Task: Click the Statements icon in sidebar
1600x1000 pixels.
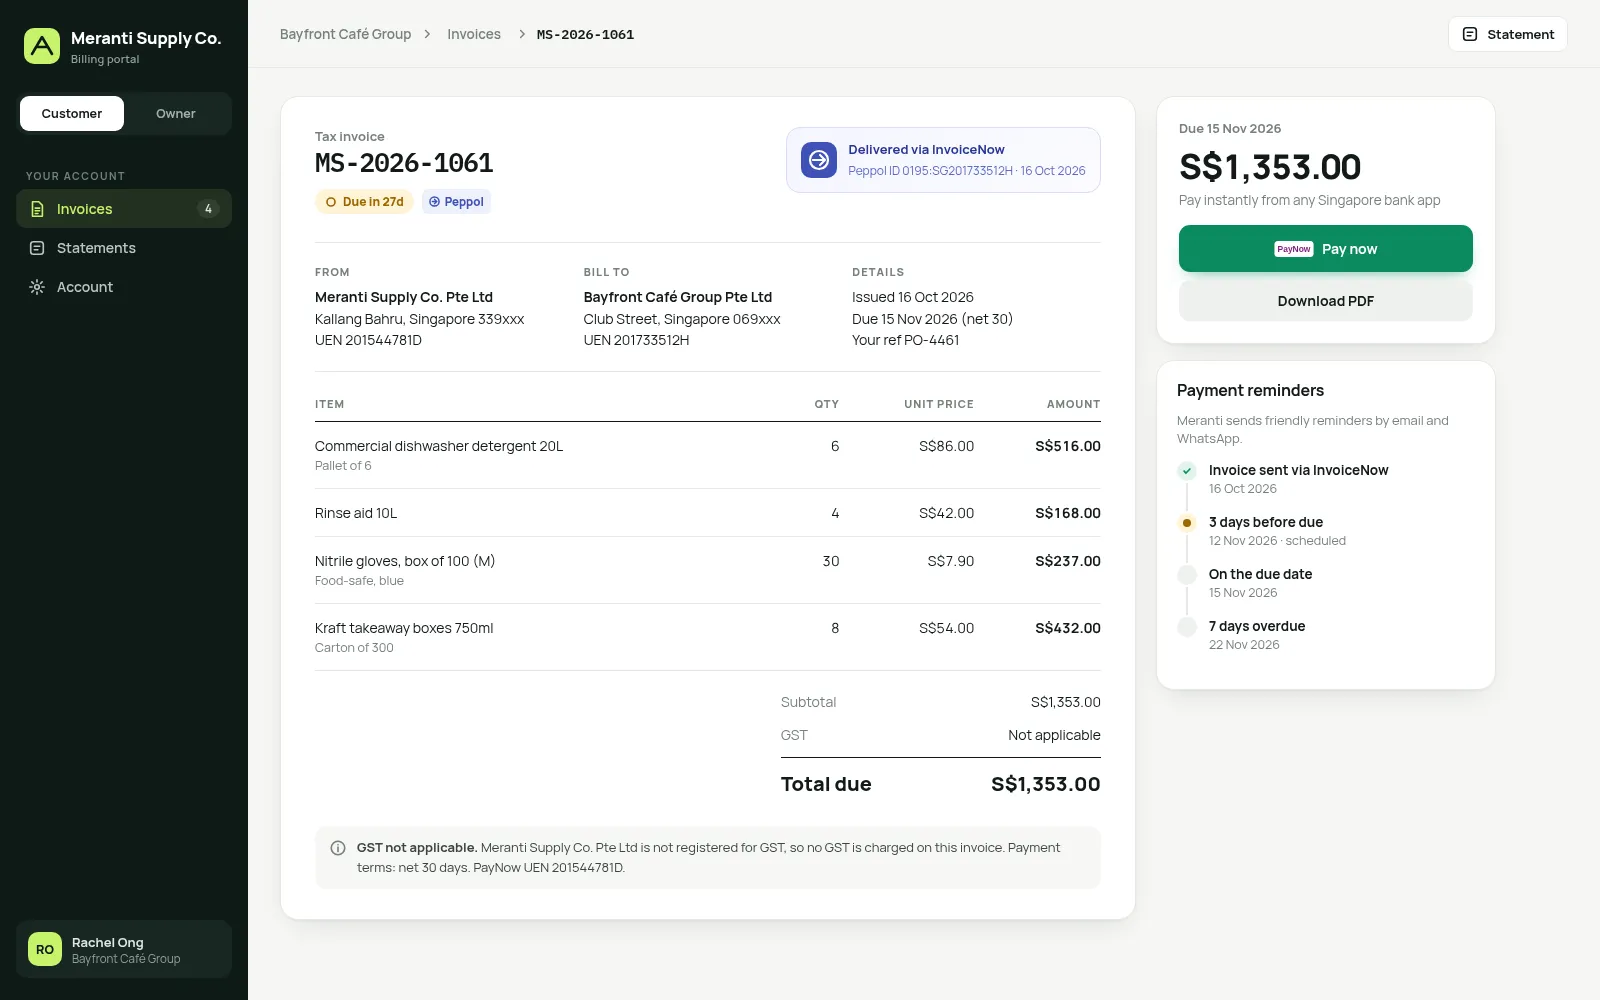Action: pos(37,248)
